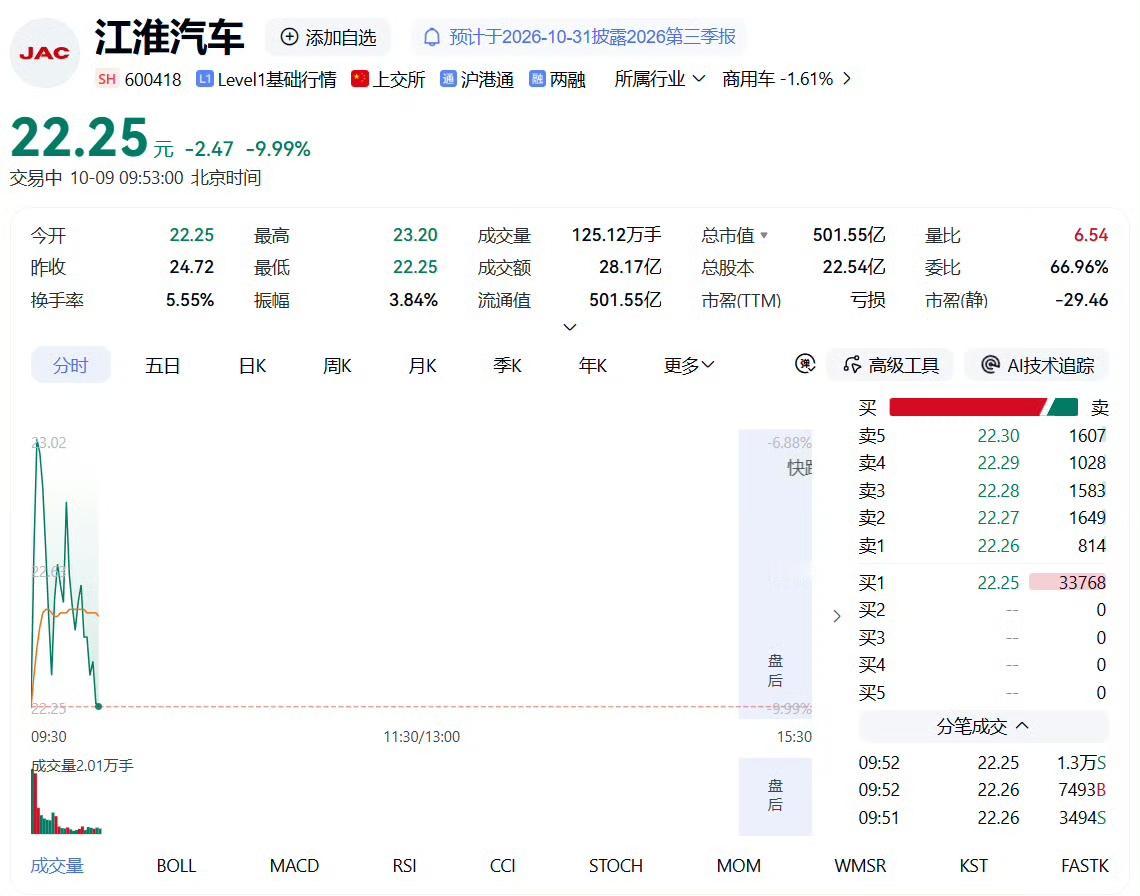Click the stock code 600418
The width and height of the screenshot is (1140, 896).
153,79
